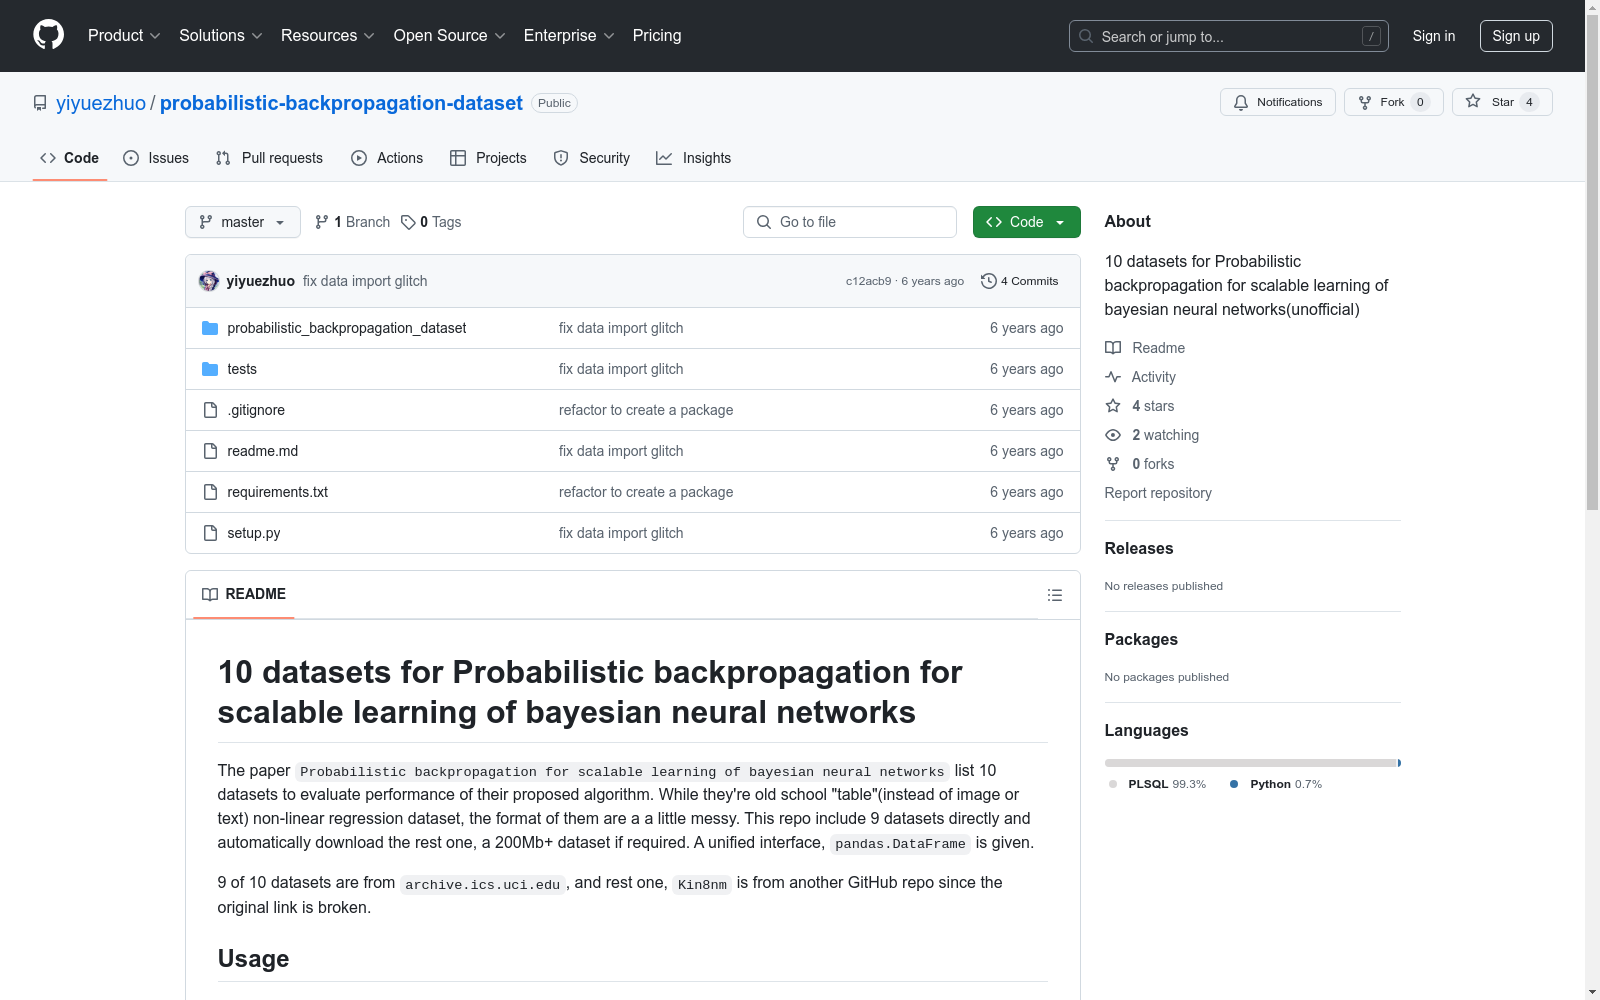Click the eye icon beside 2 watching
This screenshot has height=1000, width=1600.
[1113, 435]
